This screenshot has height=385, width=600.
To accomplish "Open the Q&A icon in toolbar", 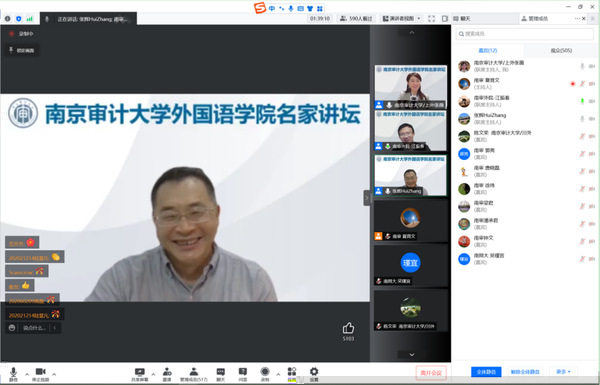I will [243, 374].
